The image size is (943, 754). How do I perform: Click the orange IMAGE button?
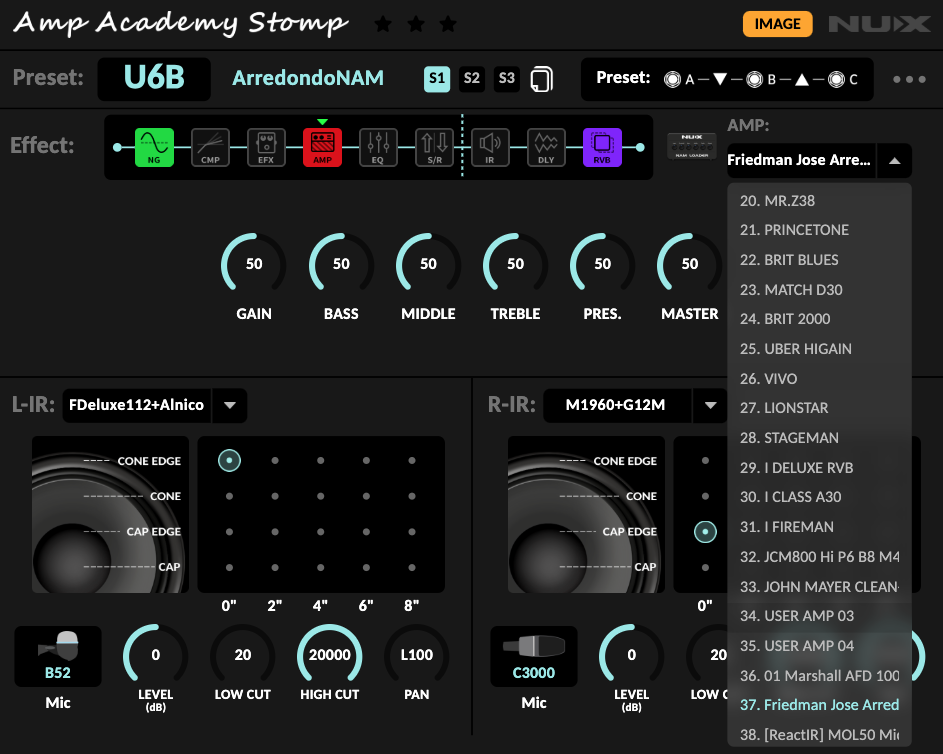pos(777,24)
